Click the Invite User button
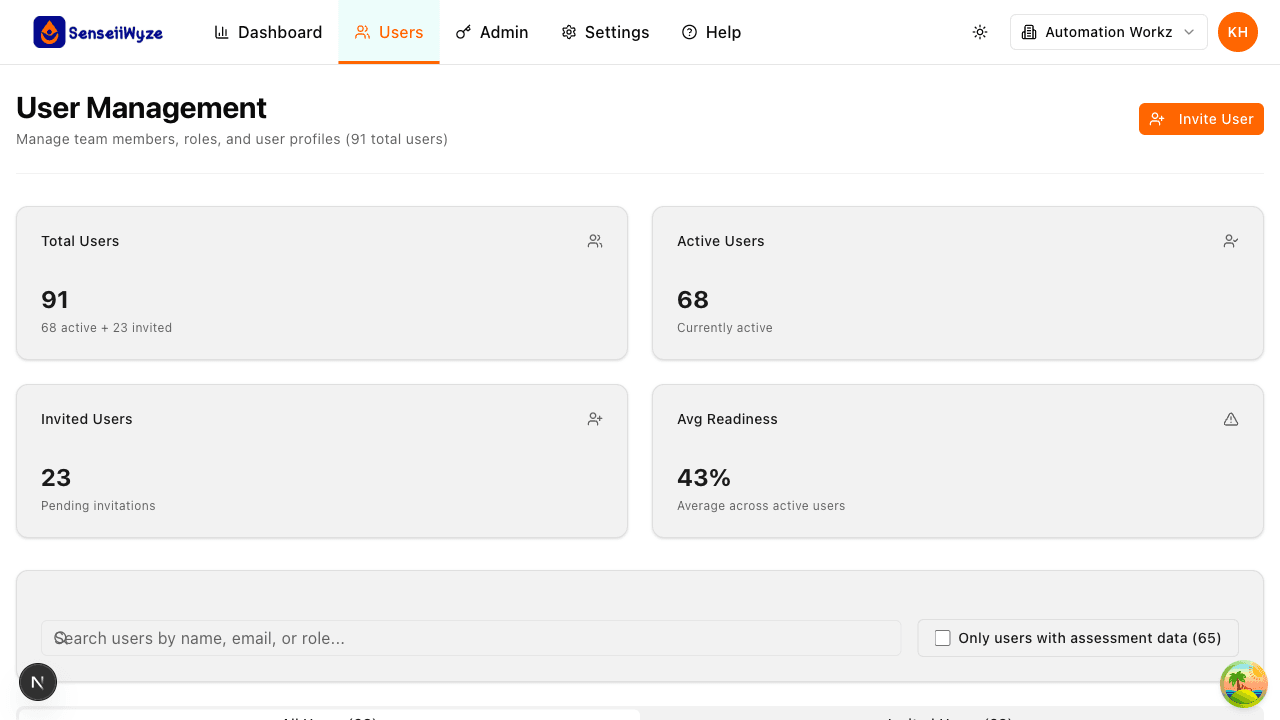Screen dimensions: 1280x720 click(x=1201, y=119)
